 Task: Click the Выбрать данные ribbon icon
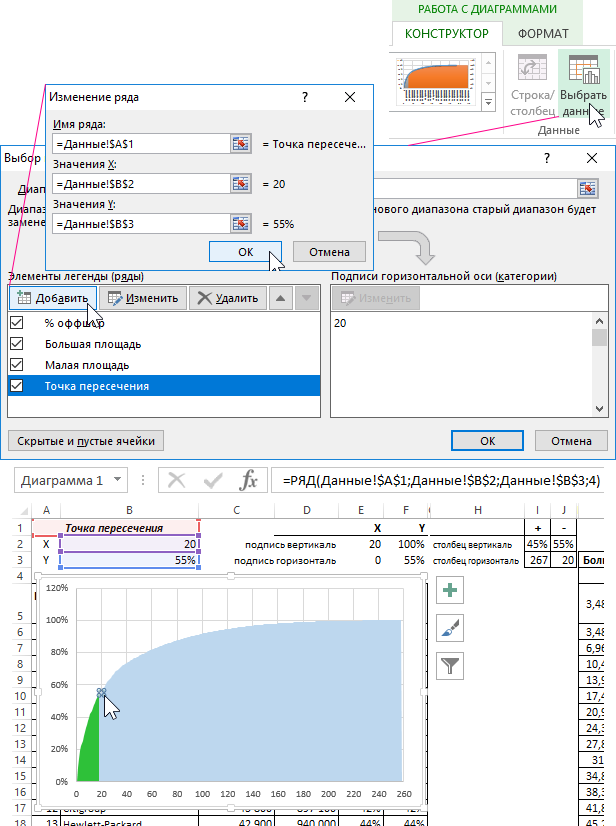pos(582,70)
